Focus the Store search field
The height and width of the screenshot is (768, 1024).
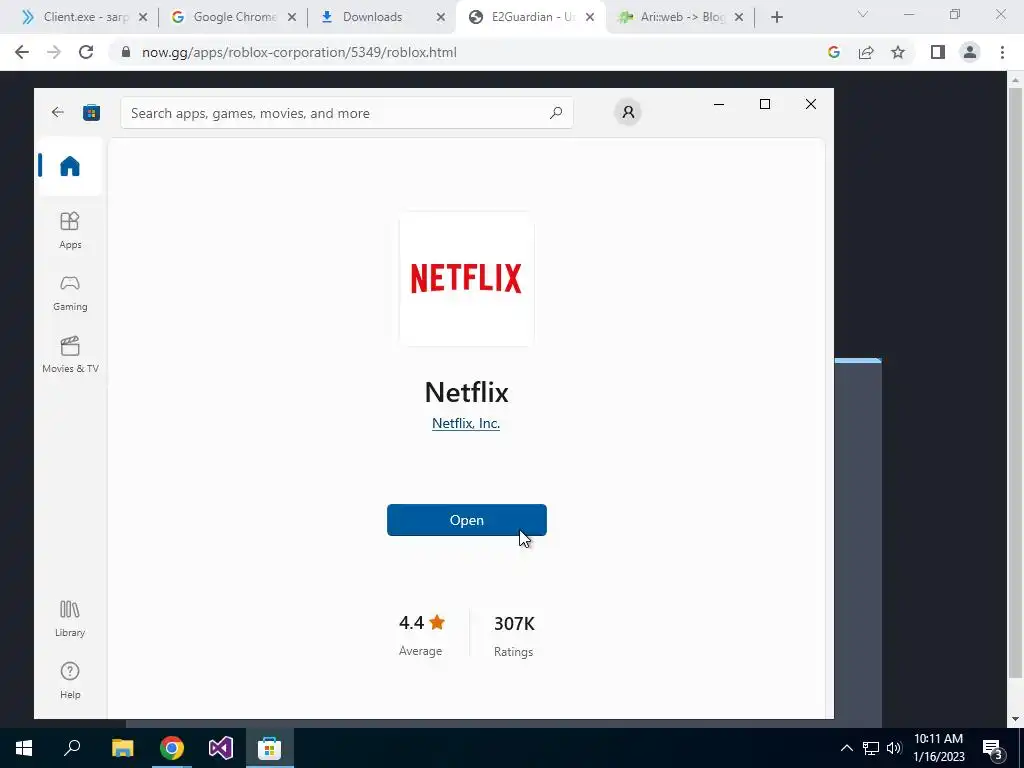point(347,113)
